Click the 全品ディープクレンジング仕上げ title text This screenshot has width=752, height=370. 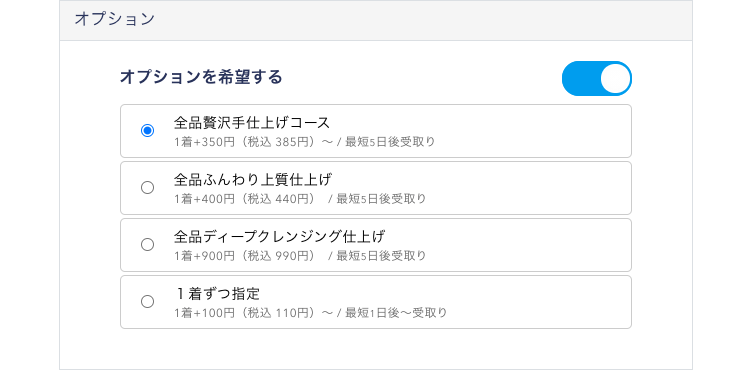pyautogui.click(x=279, y=237)
